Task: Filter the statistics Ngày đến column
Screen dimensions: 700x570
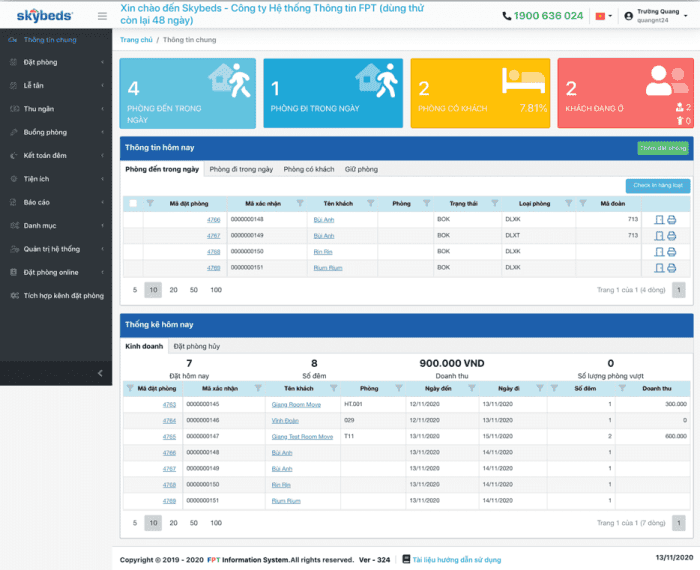Action: coord(471,388)
